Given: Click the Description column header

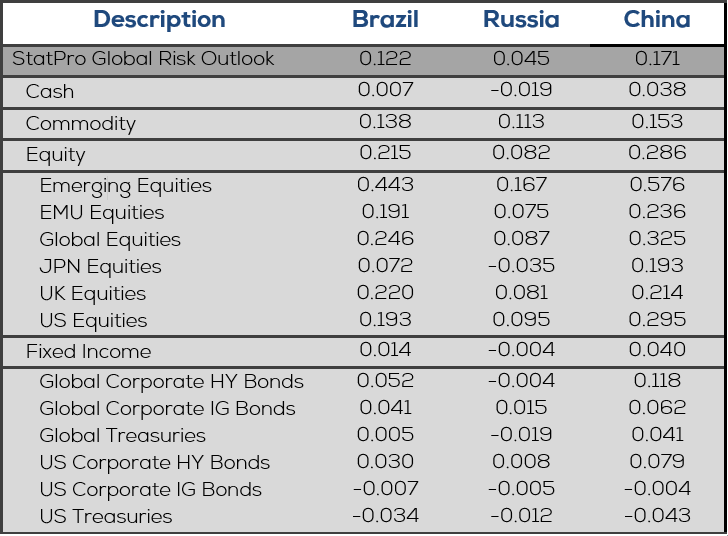Looking at the screenshot, I should [159, 20].
